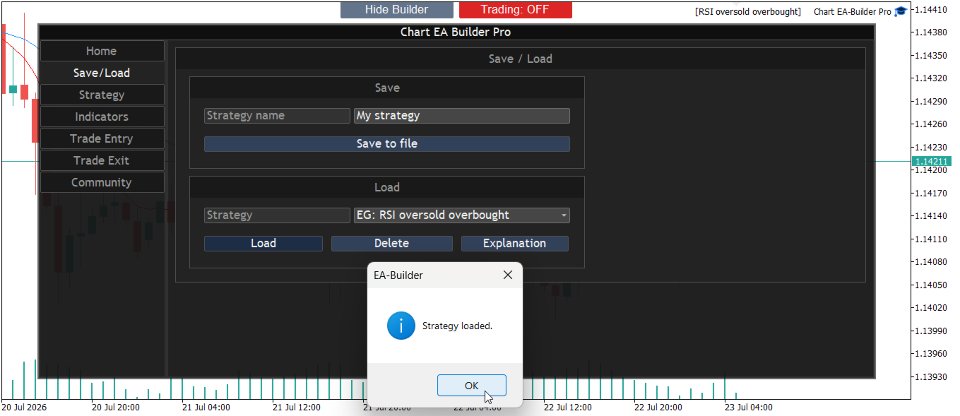This screenshot has height=416, width=960.
Task: Click the Strategy label in Load section
Action: (x=277, y=215)
